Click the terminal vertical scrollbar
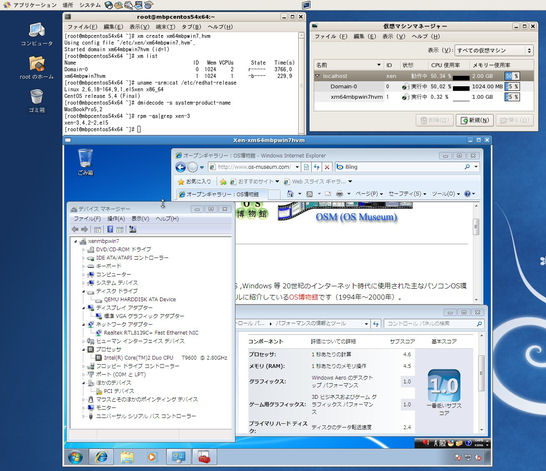This screenshot has height=471, width=546. pyautogui.click(x=301, y=84)
